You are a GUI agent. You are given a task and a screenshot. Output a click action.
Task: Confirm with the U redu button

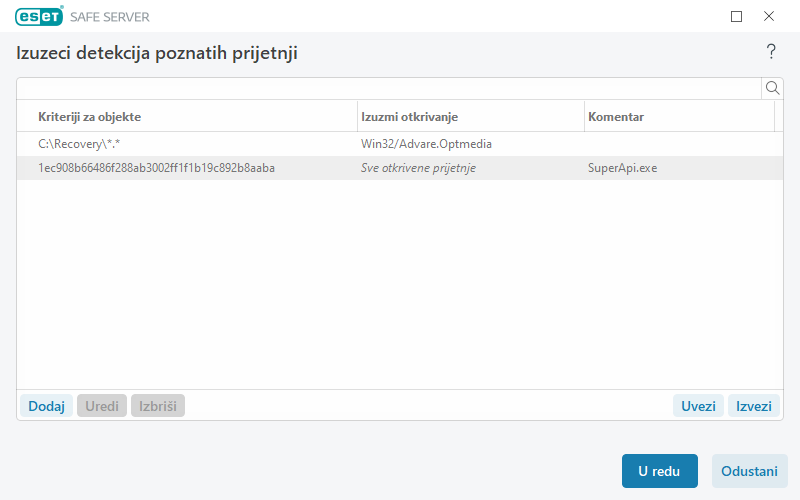tap(659, 471)
